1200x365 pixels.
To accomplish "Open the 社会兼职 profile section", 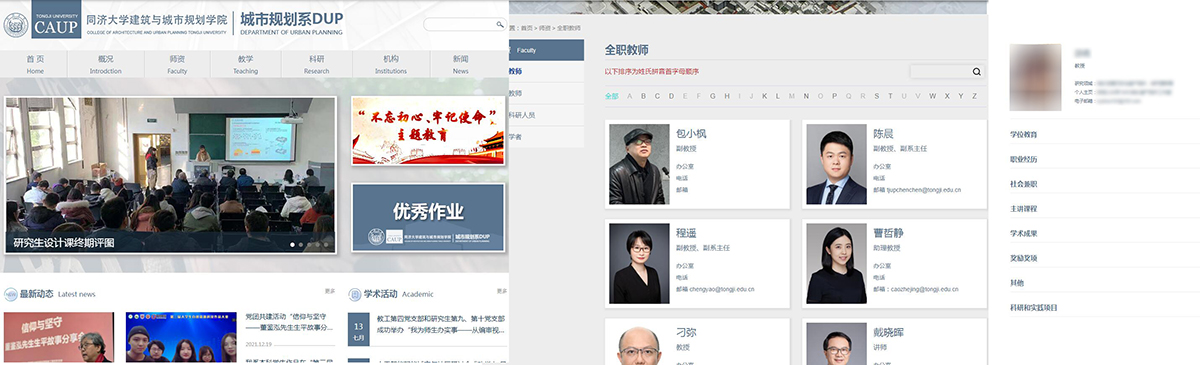I will pyautogui.click(x=1023, y=184).
